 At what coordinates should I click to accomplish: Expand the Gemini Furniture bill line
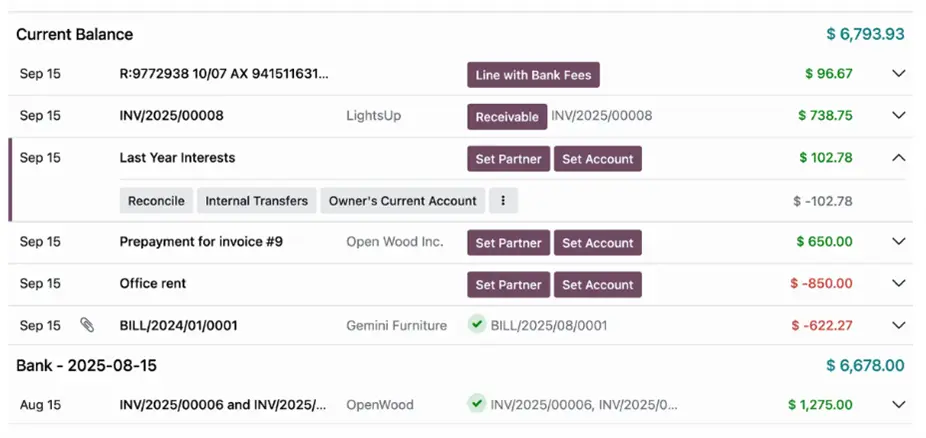click(x=898, y=325)
